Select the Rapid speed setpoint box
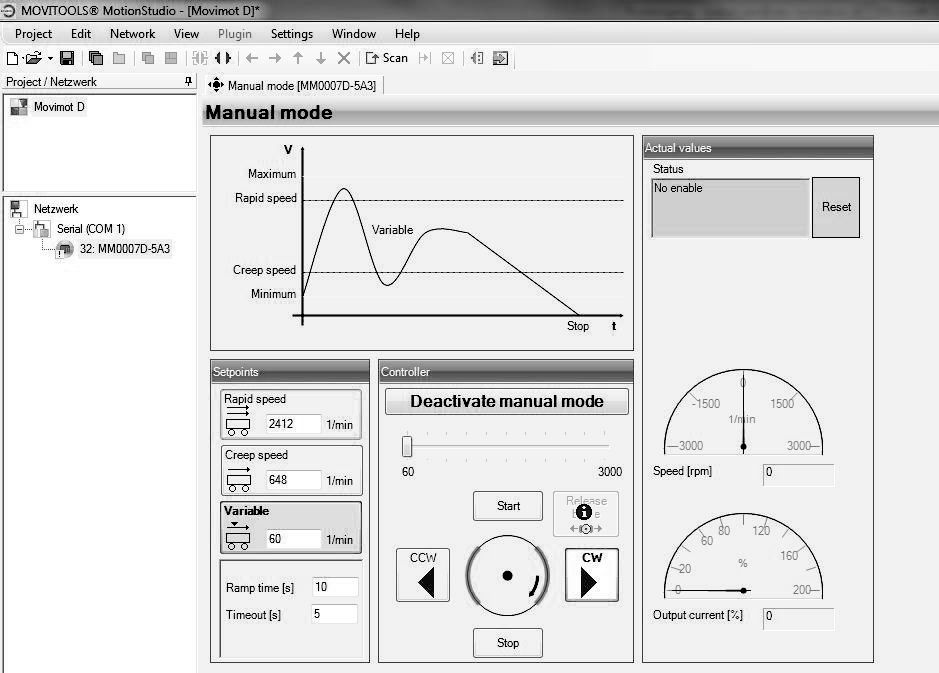 (x=291, y=414)
